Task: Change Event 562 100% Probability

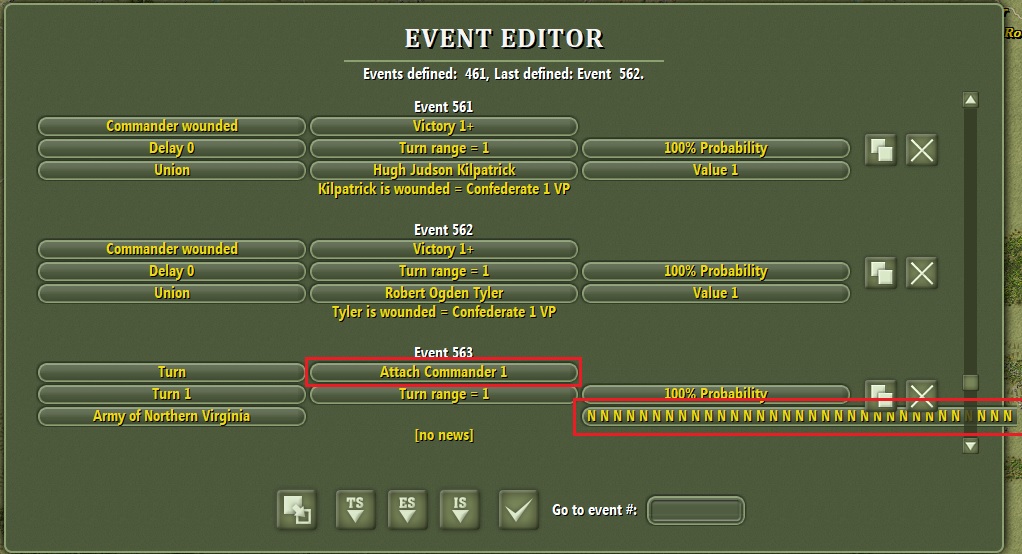Action: [x=715, y=271]
